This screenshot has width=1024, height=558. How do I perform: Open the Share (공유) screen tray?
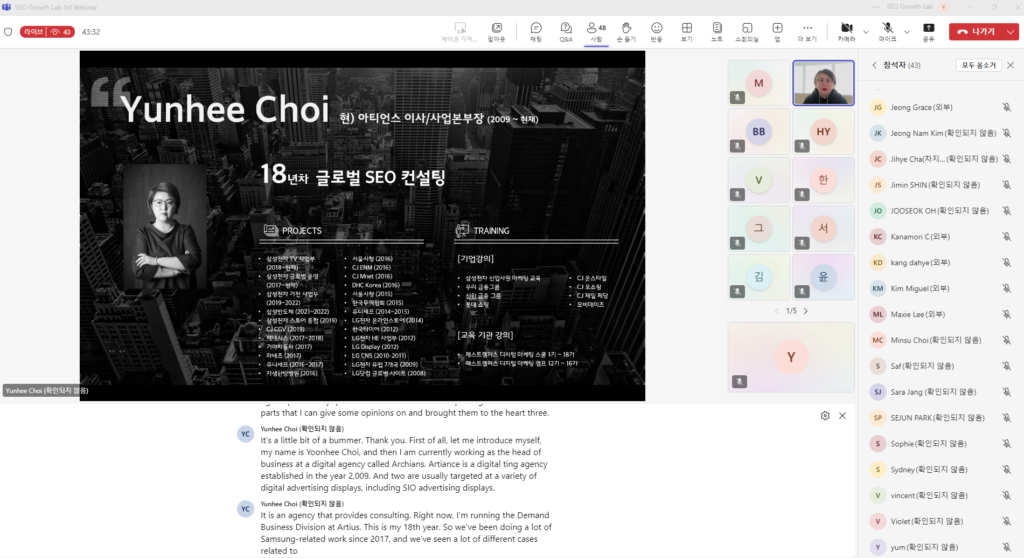coord(928,31)
